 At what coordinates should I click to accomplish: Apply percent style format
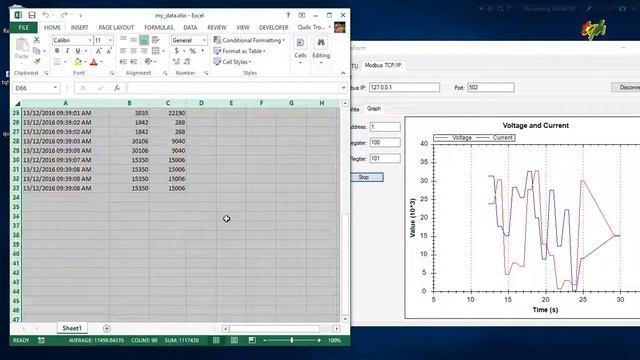click(192, 51)
